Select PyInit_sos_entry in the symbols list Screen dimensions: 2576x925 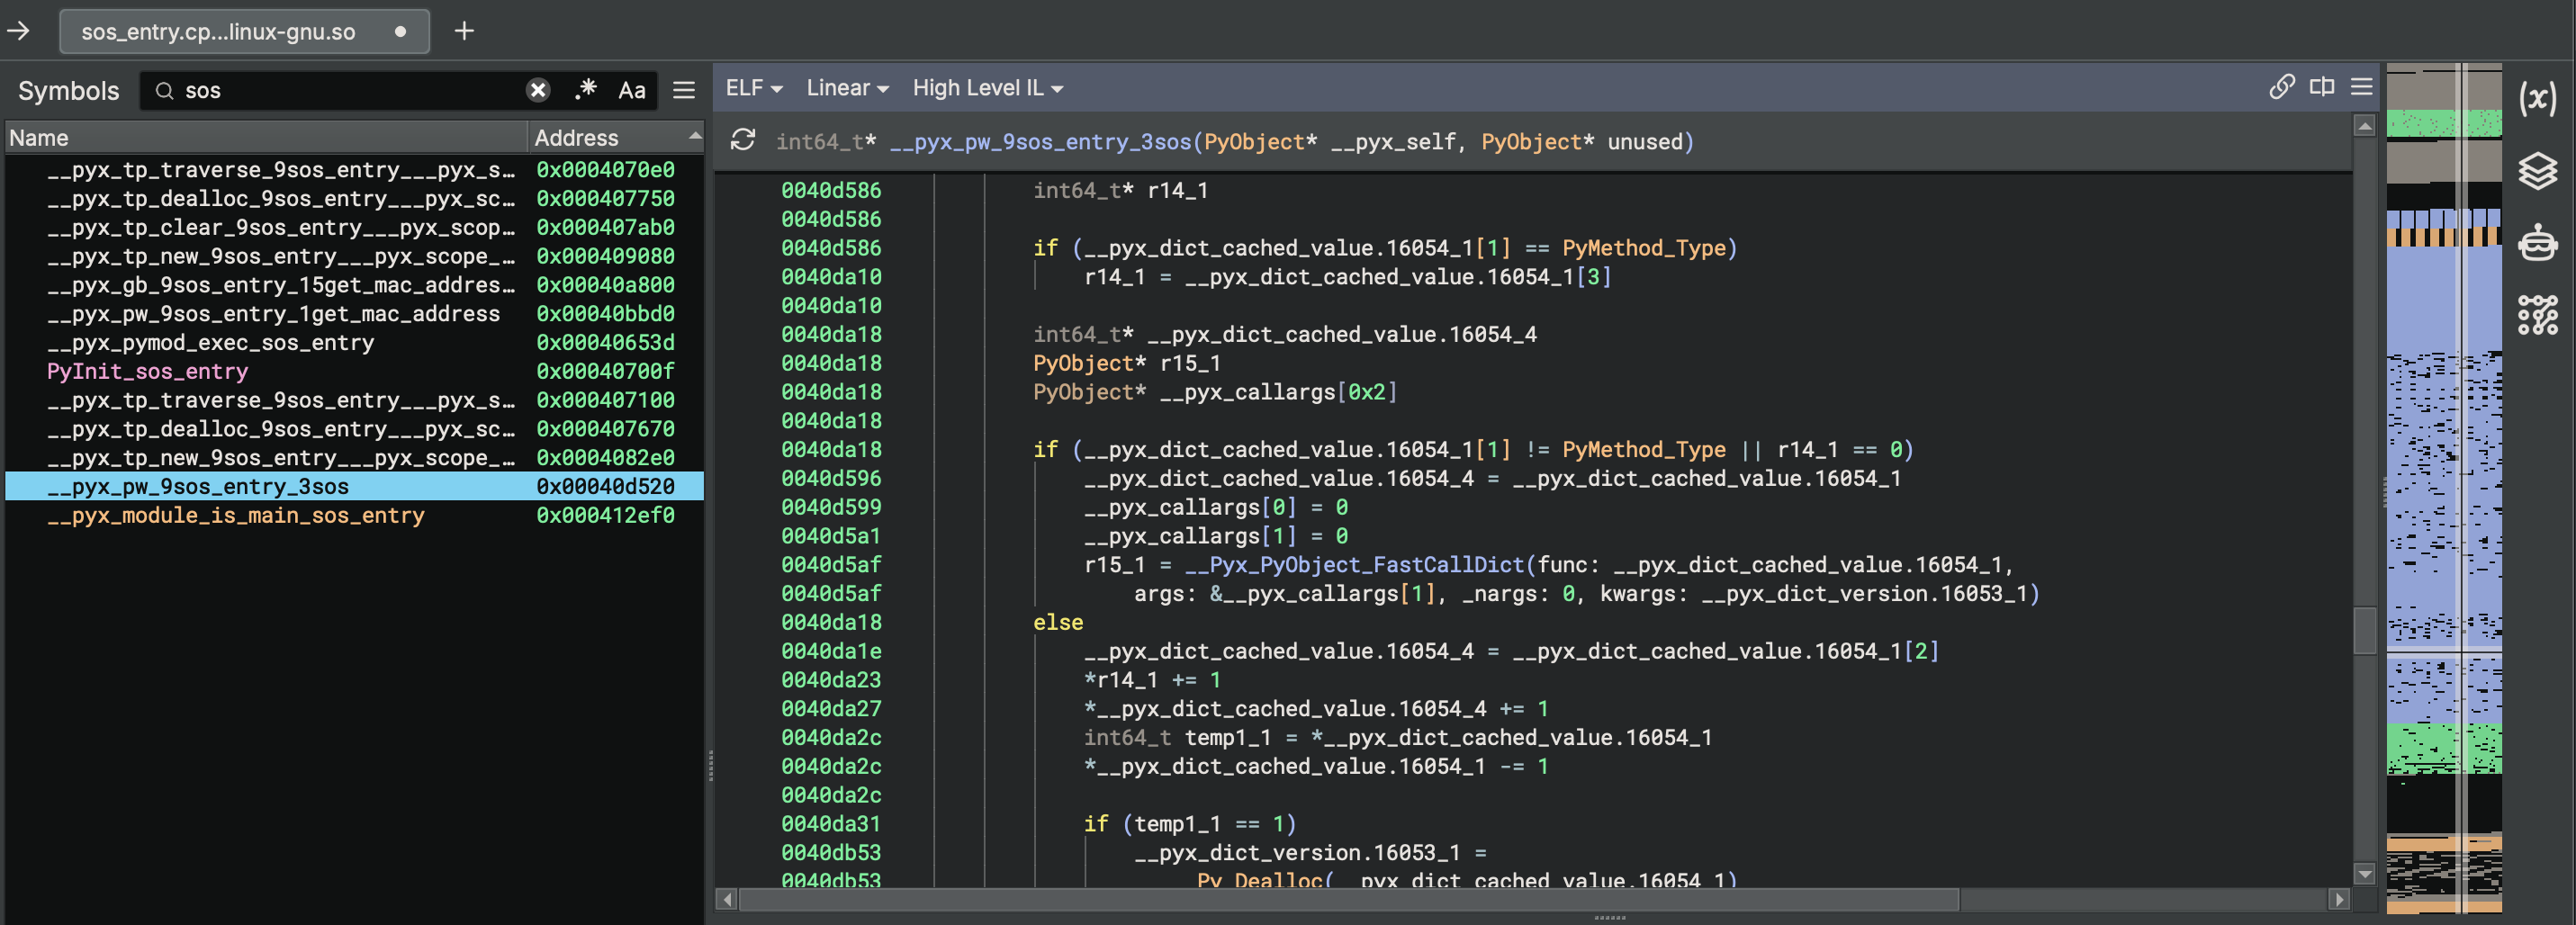pyautogui.click(x=147, y=371)
